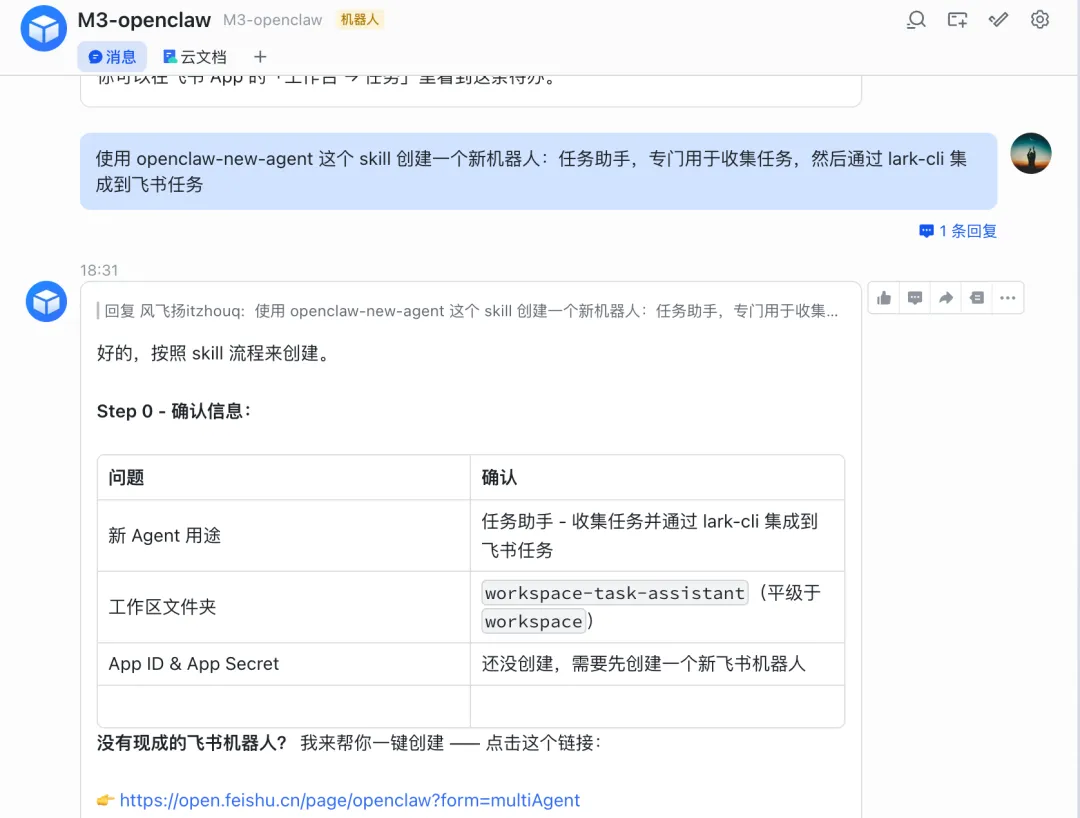The image size is (1080, 818).
Task: Click the workspace-task-assistant code text
Action: [x=614, y=593]
